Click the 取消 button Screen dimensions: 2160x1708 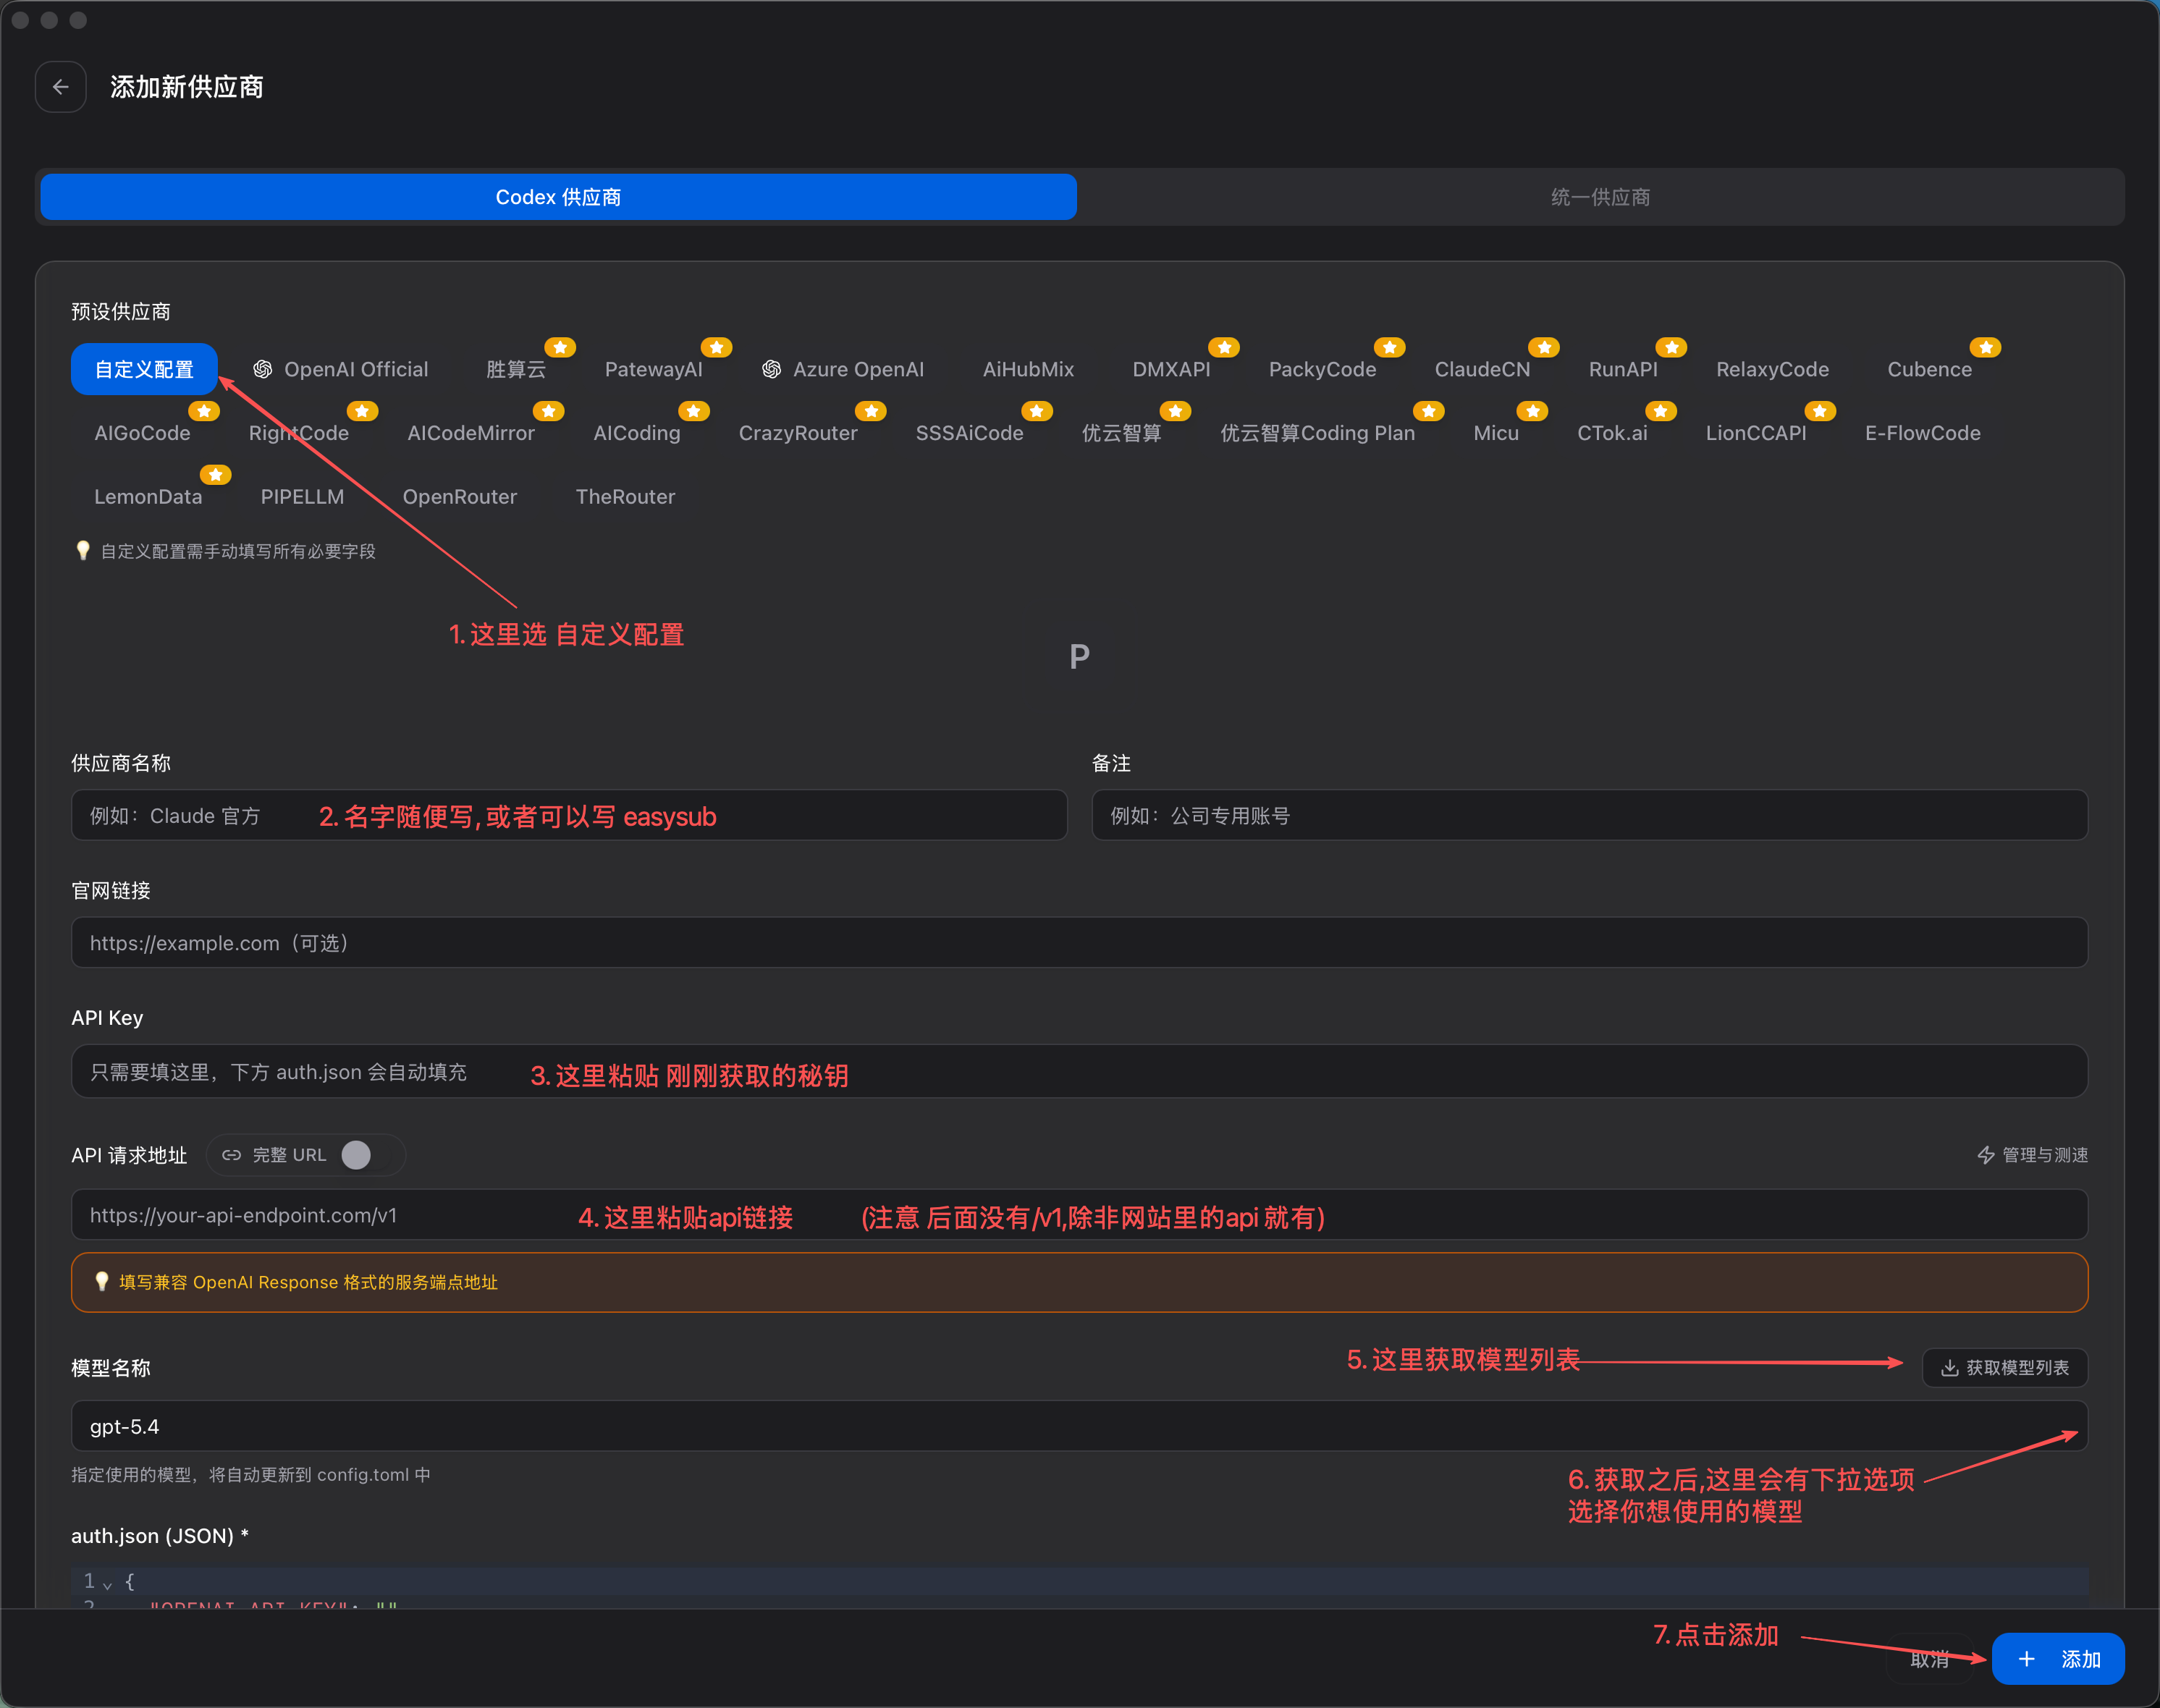pyautogui.click(x=1929, y=1660)
